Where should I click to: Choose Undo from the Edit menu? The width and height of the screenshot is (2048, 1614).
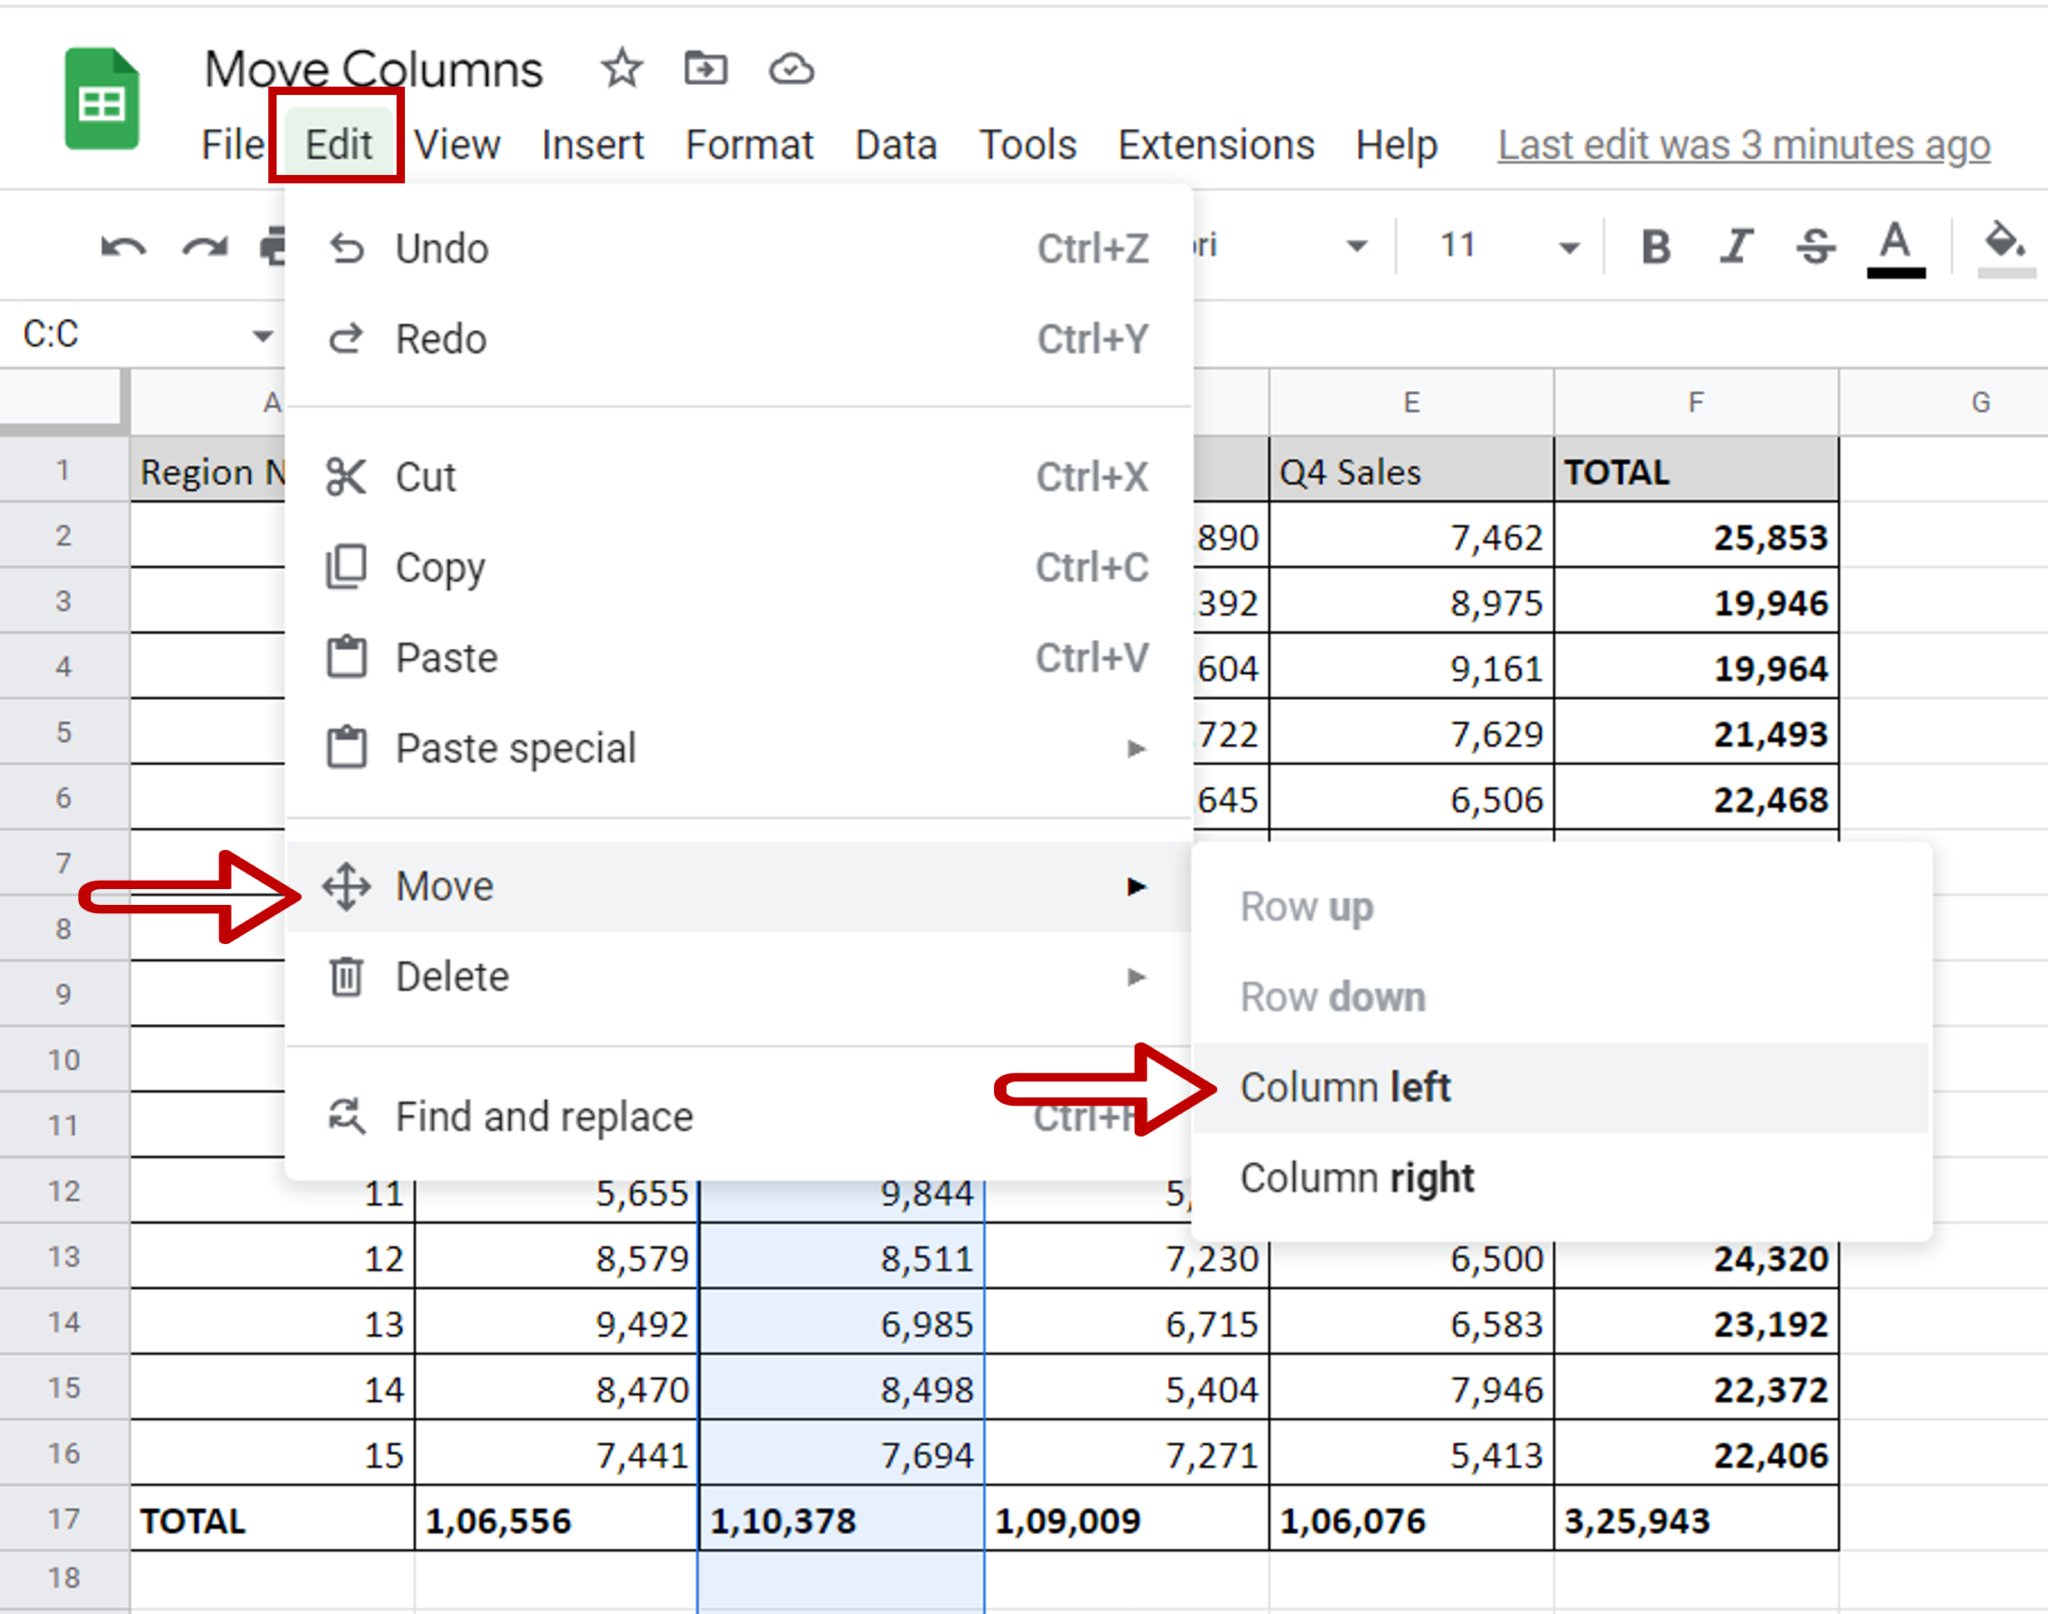[x=739, y=249]
